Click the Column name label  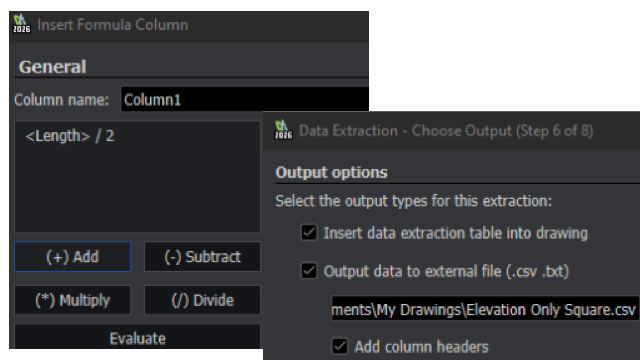point(62,100)
